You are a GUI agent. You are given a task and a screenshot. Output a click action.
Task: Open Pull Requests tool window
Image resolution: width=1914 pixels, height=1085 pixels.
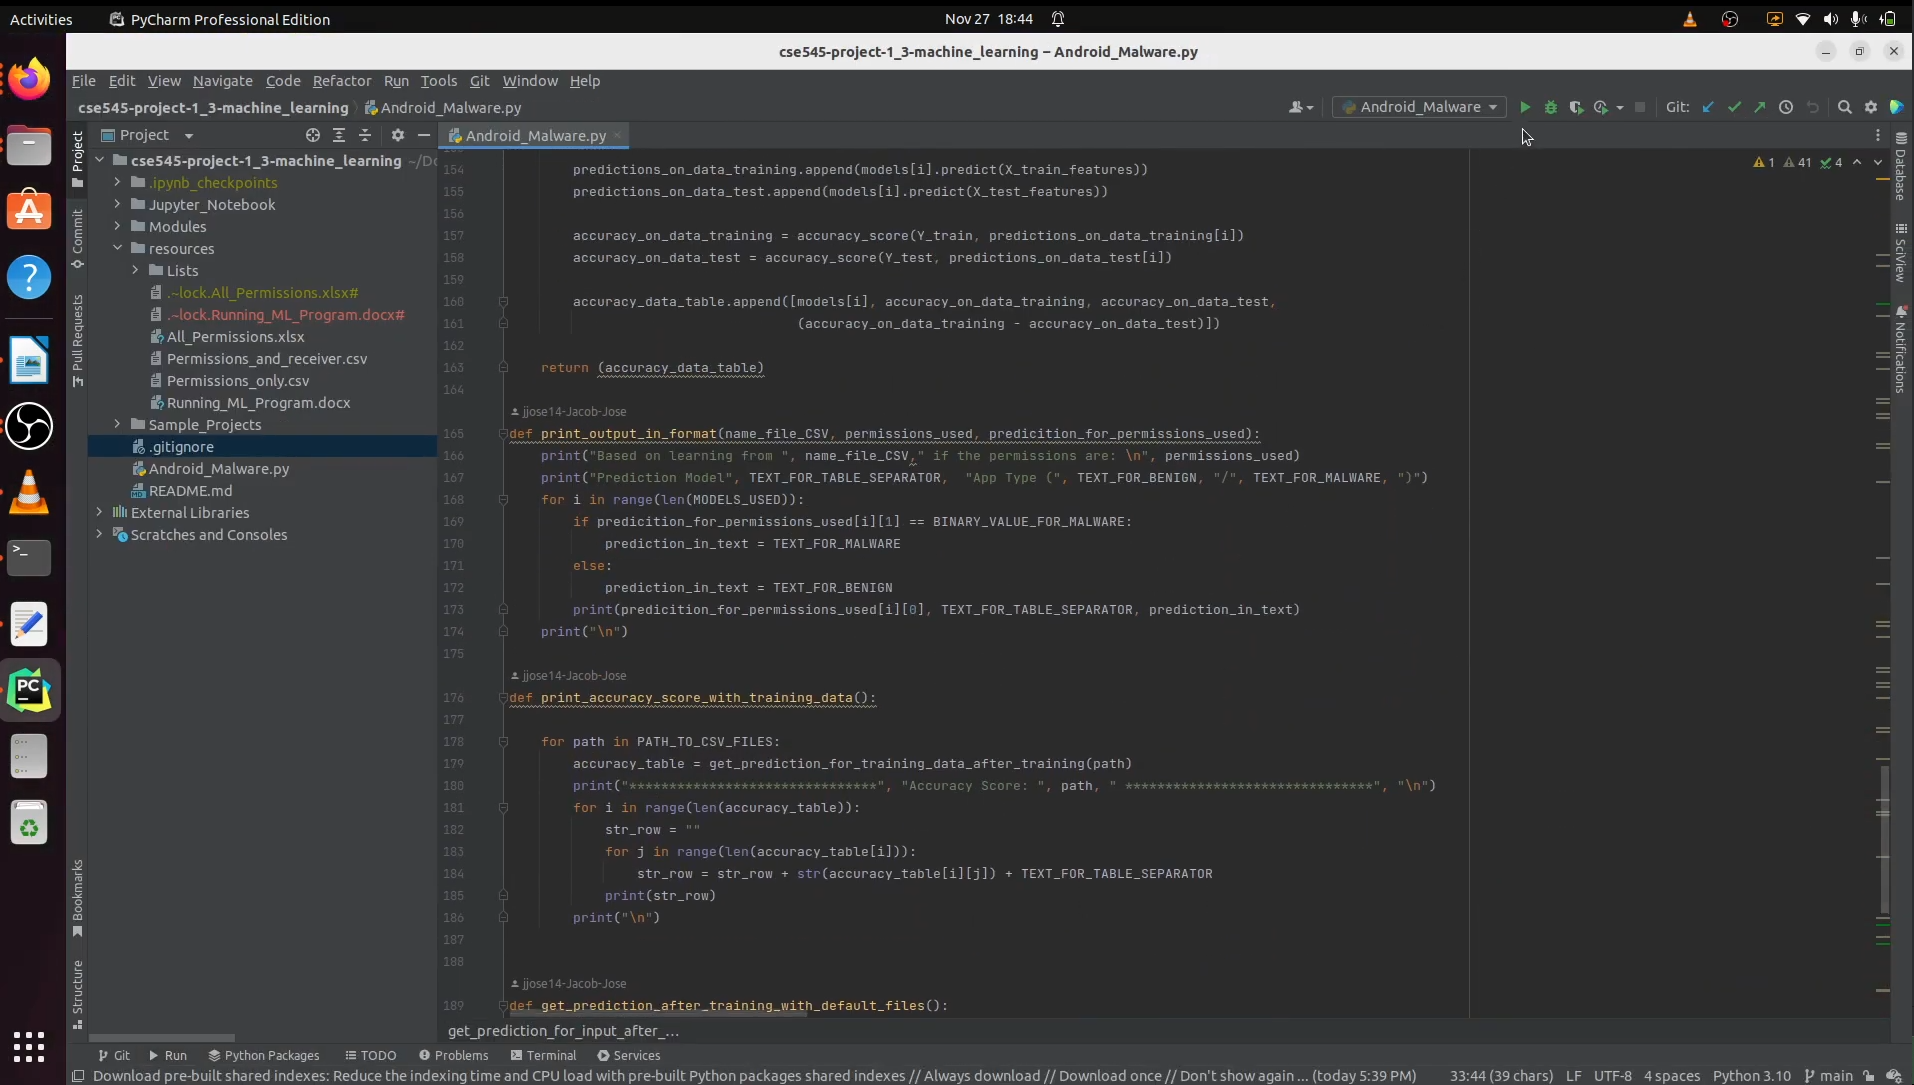click(x=77, y=340)
